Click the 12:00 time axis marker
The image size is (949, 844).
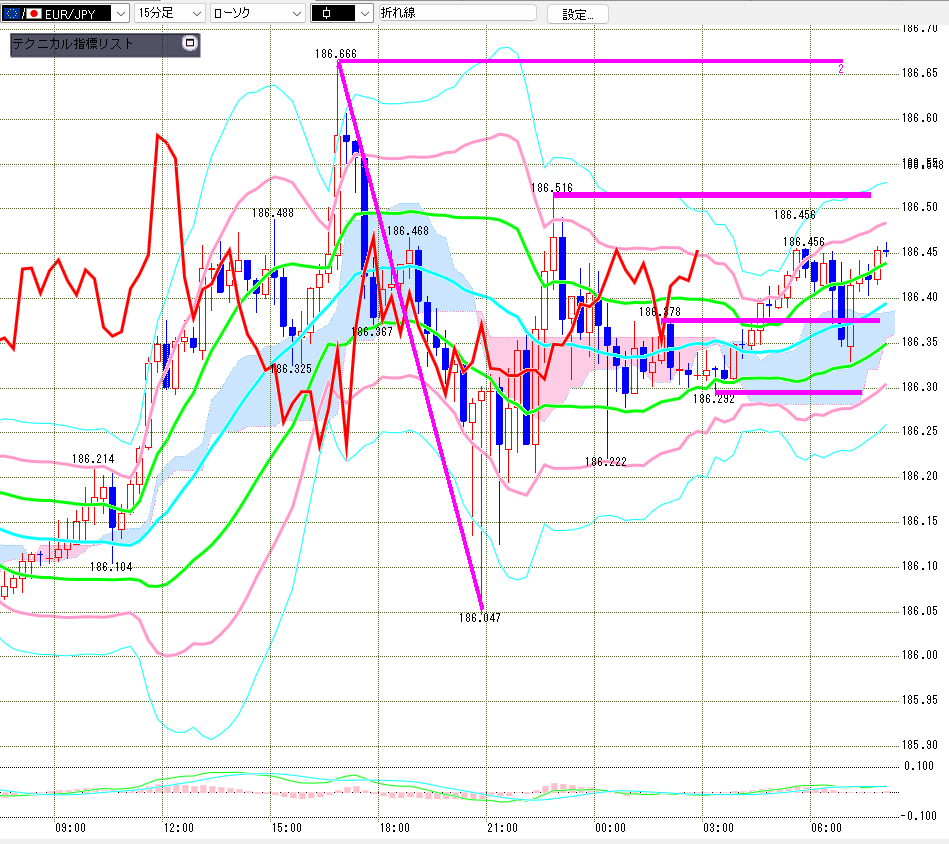tap(179, 828)
